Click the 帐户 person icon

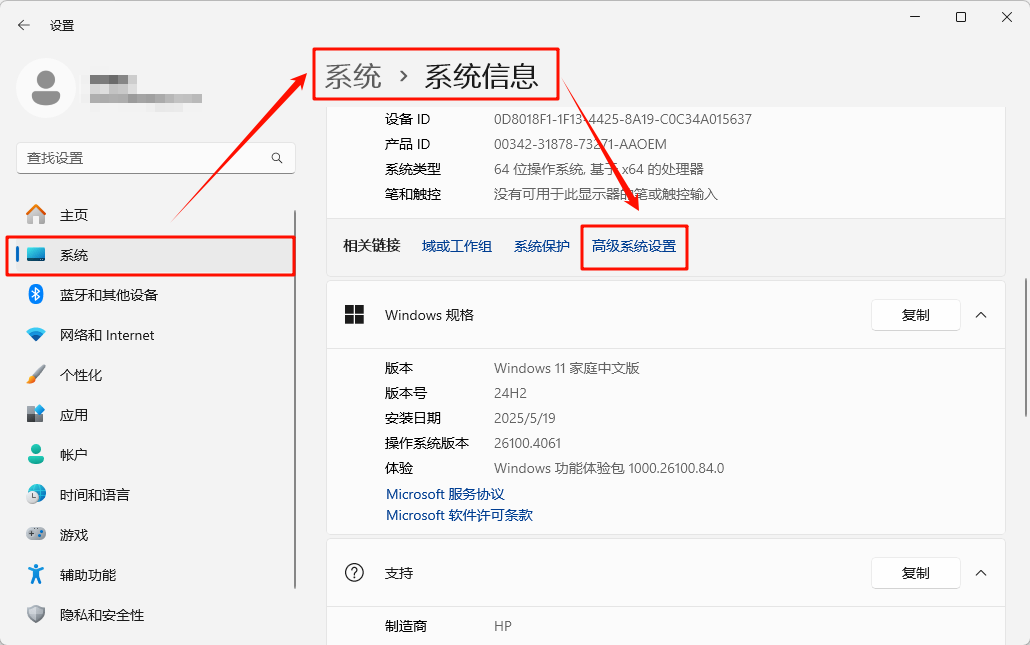(36, 454)
